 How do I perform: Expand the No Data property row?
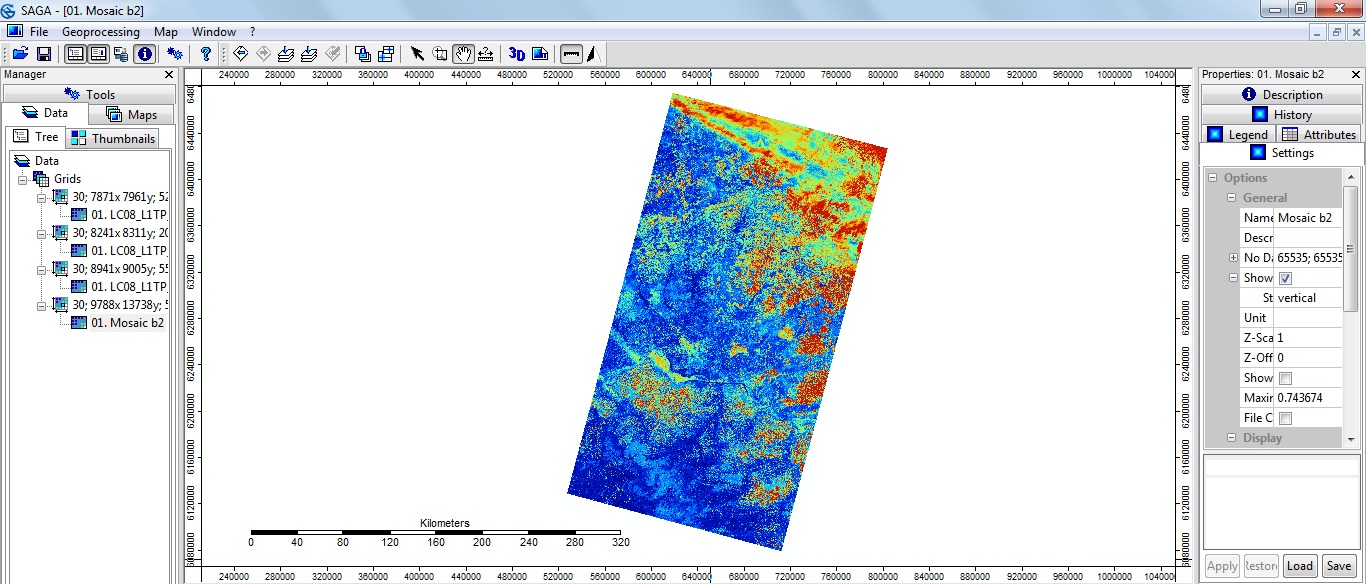[1234, 258]
